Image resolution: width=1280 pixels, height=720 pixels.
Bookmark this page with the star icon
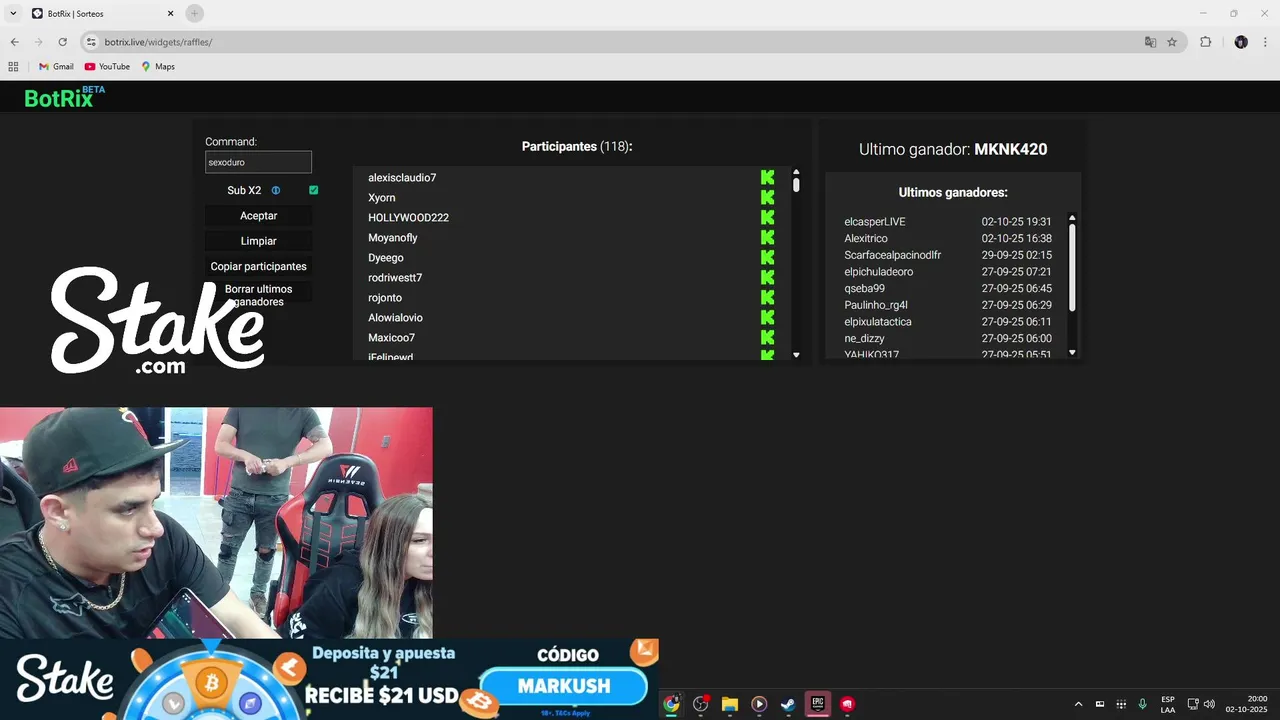(1172, 42)
